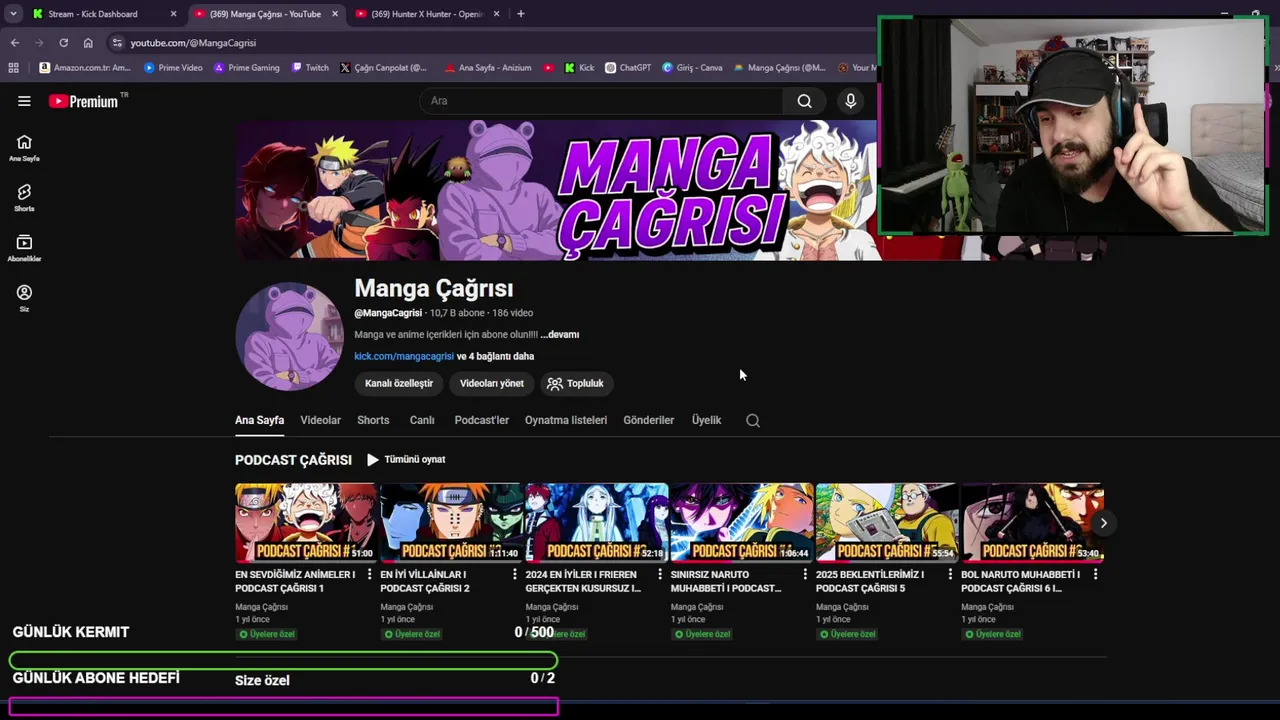
Task: Switch to Stream - Kick Dashboard browser tab
Action: click(93, 14)
